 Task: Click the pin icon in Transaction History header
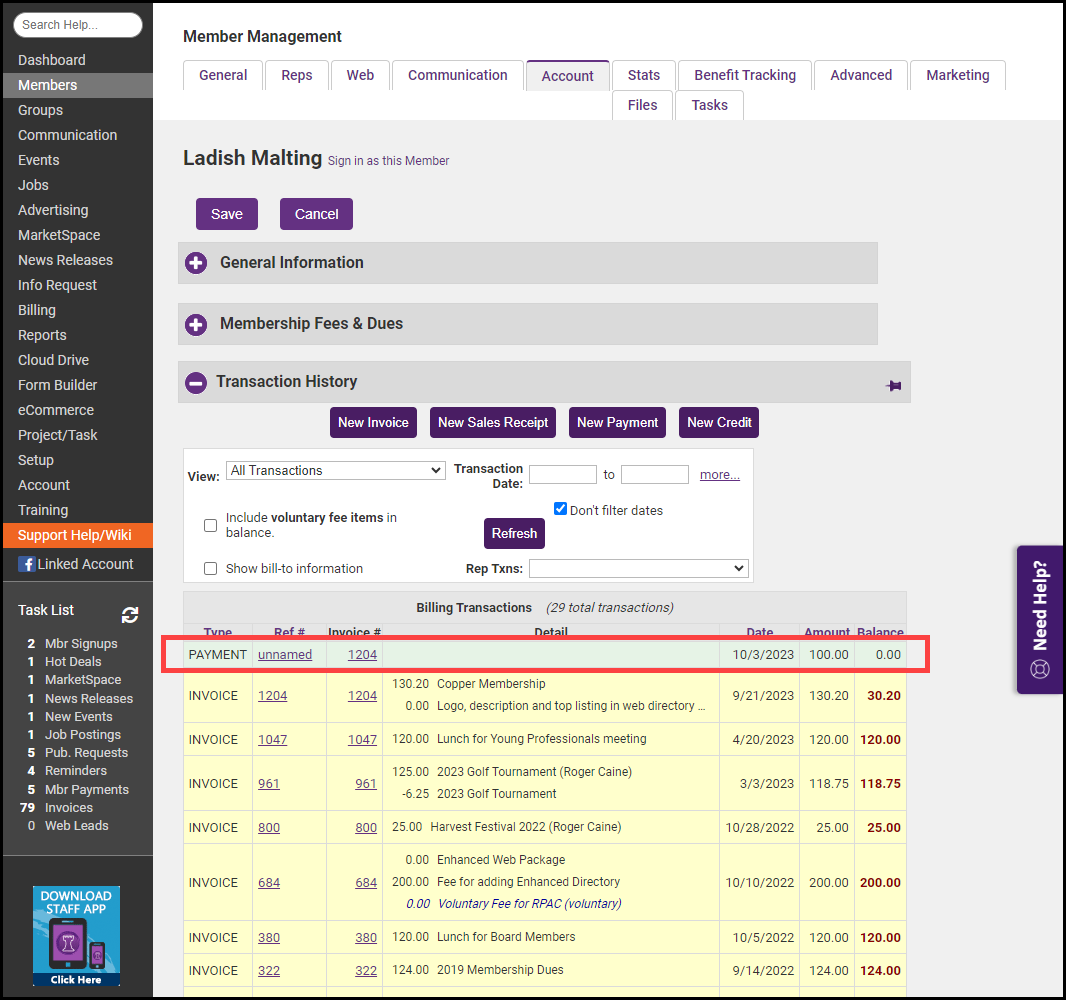[893, 385]
